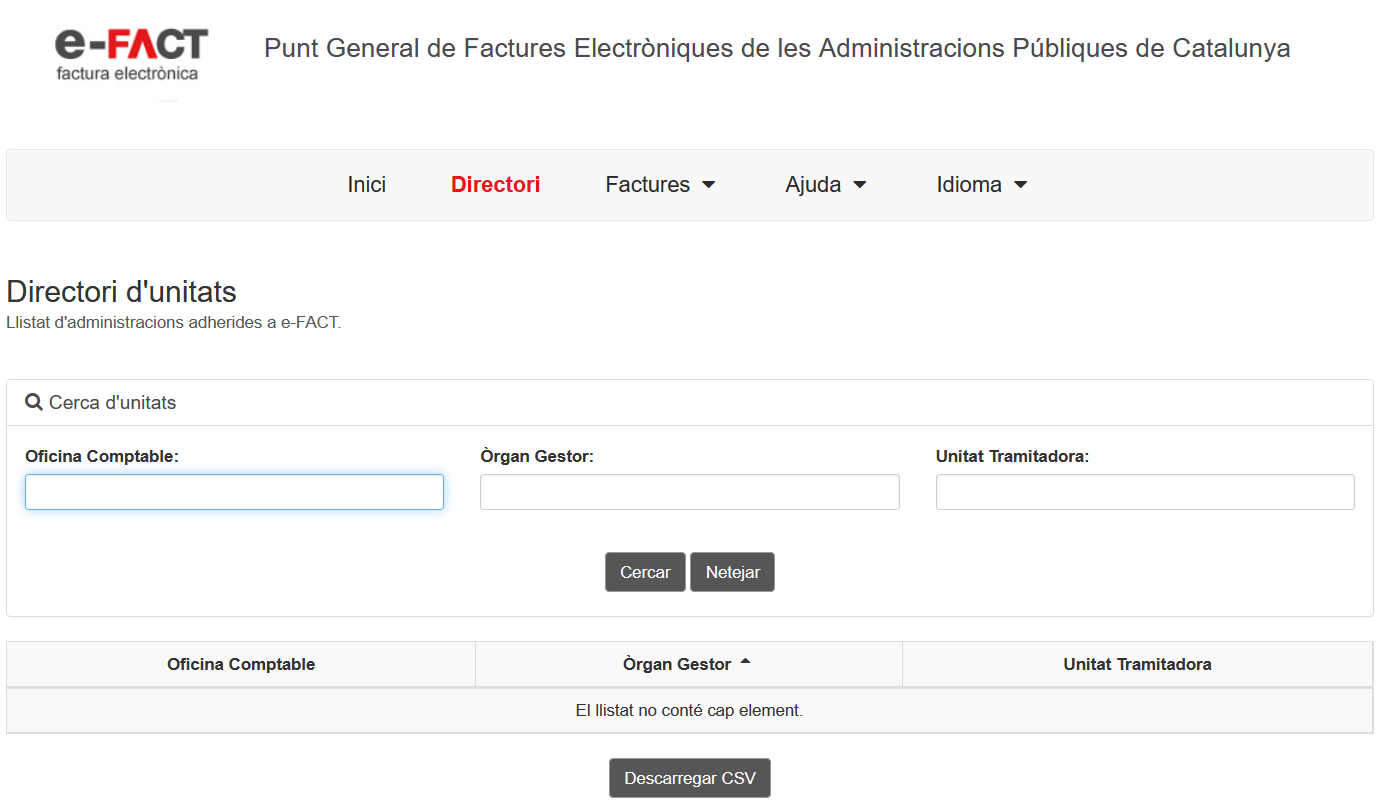
Task: Click the magnifier icon beside Cerca d'unitats
Action: tap(34, 403)
